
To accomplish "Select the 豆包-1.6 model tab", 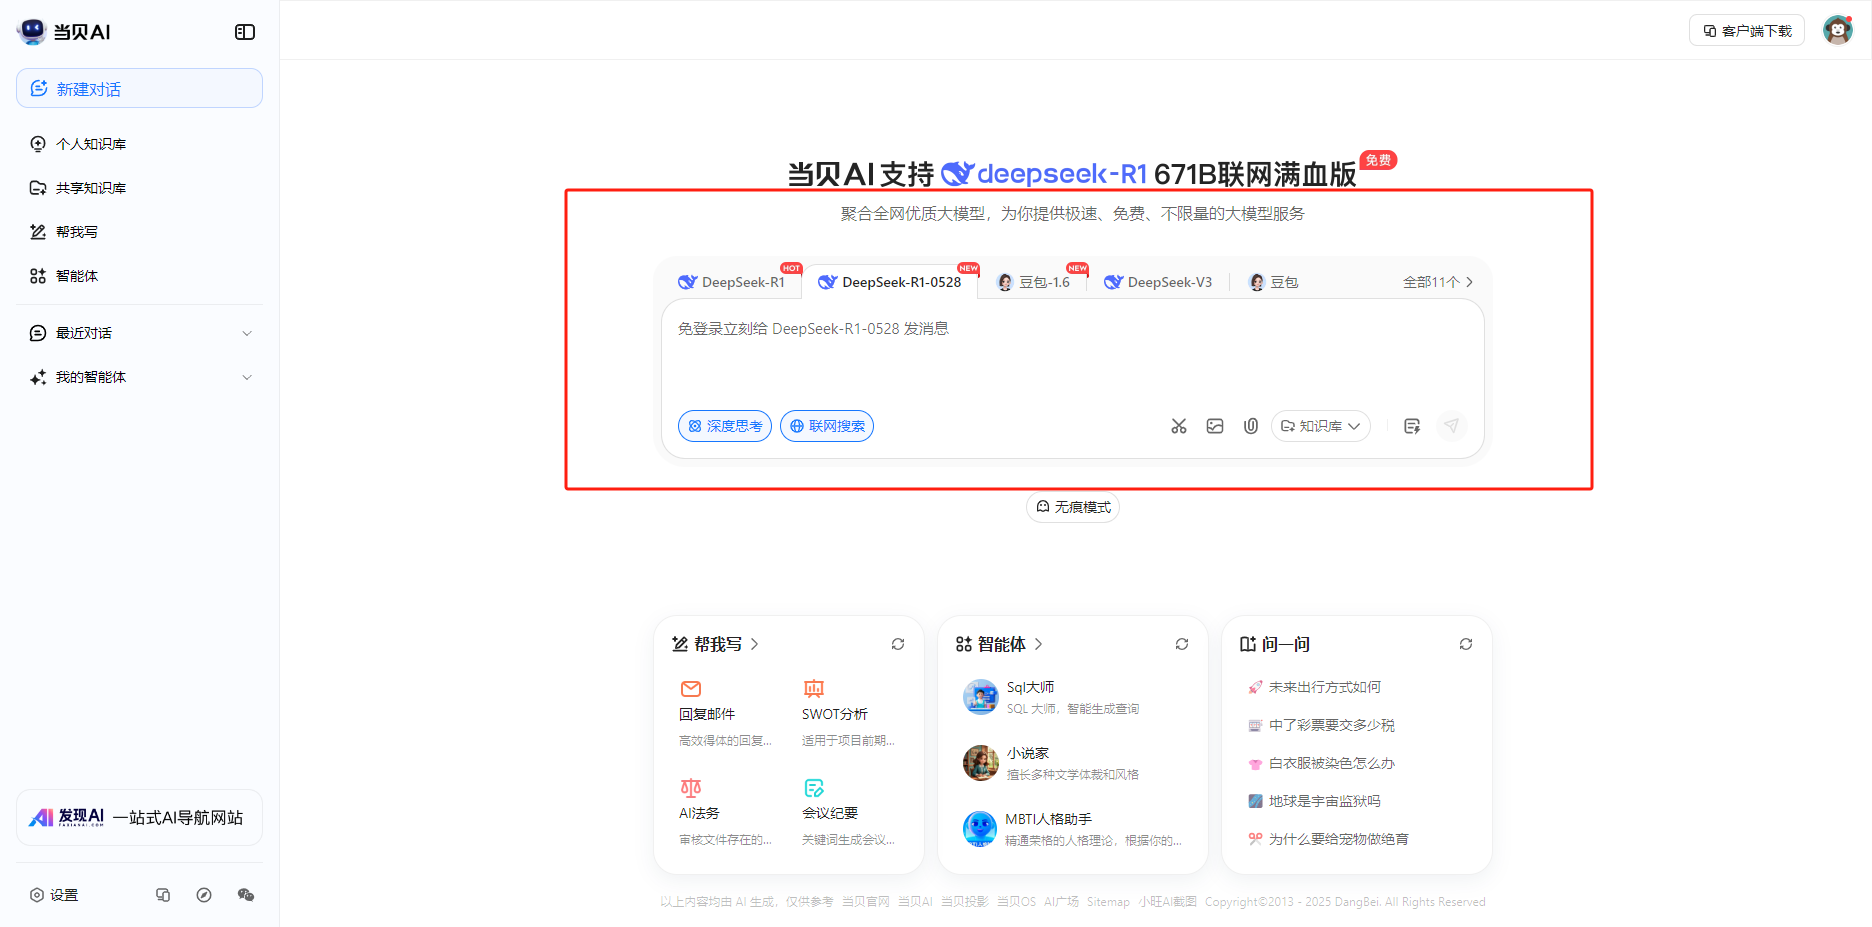I will 1034,282.
